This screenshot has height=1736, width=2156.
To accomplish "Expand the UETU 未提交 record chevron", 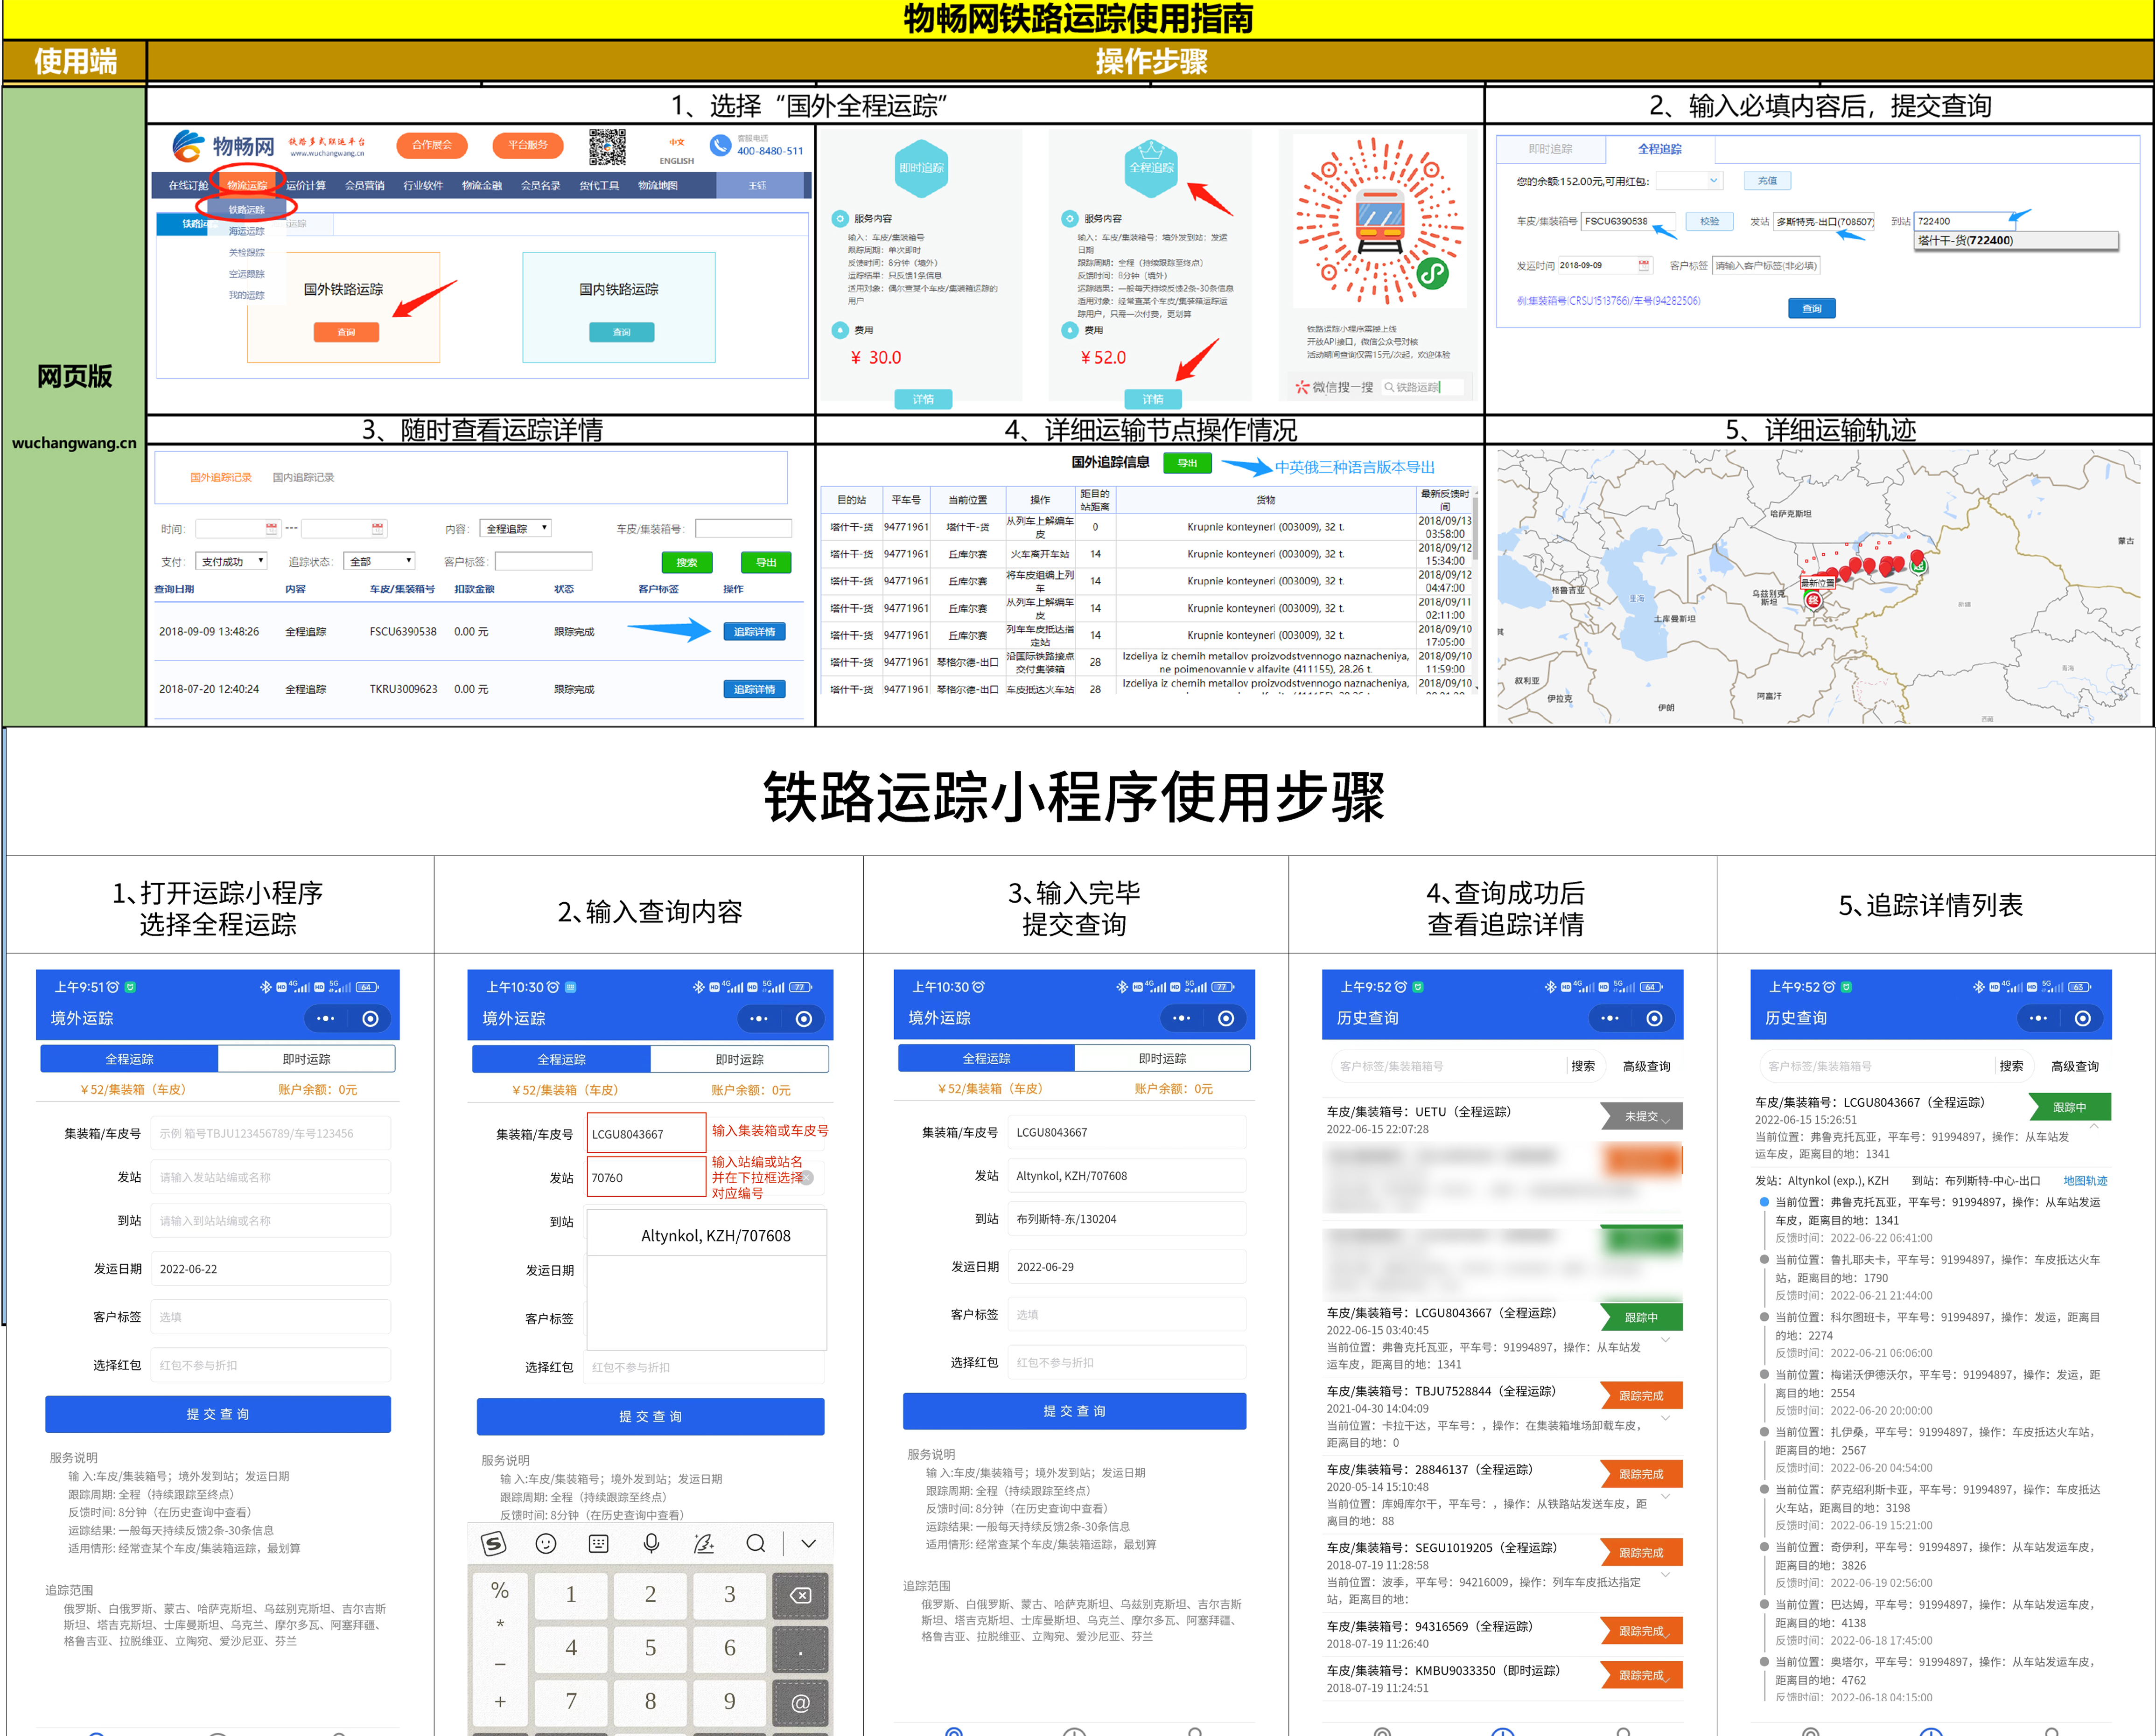I will coord(1666,1121).
